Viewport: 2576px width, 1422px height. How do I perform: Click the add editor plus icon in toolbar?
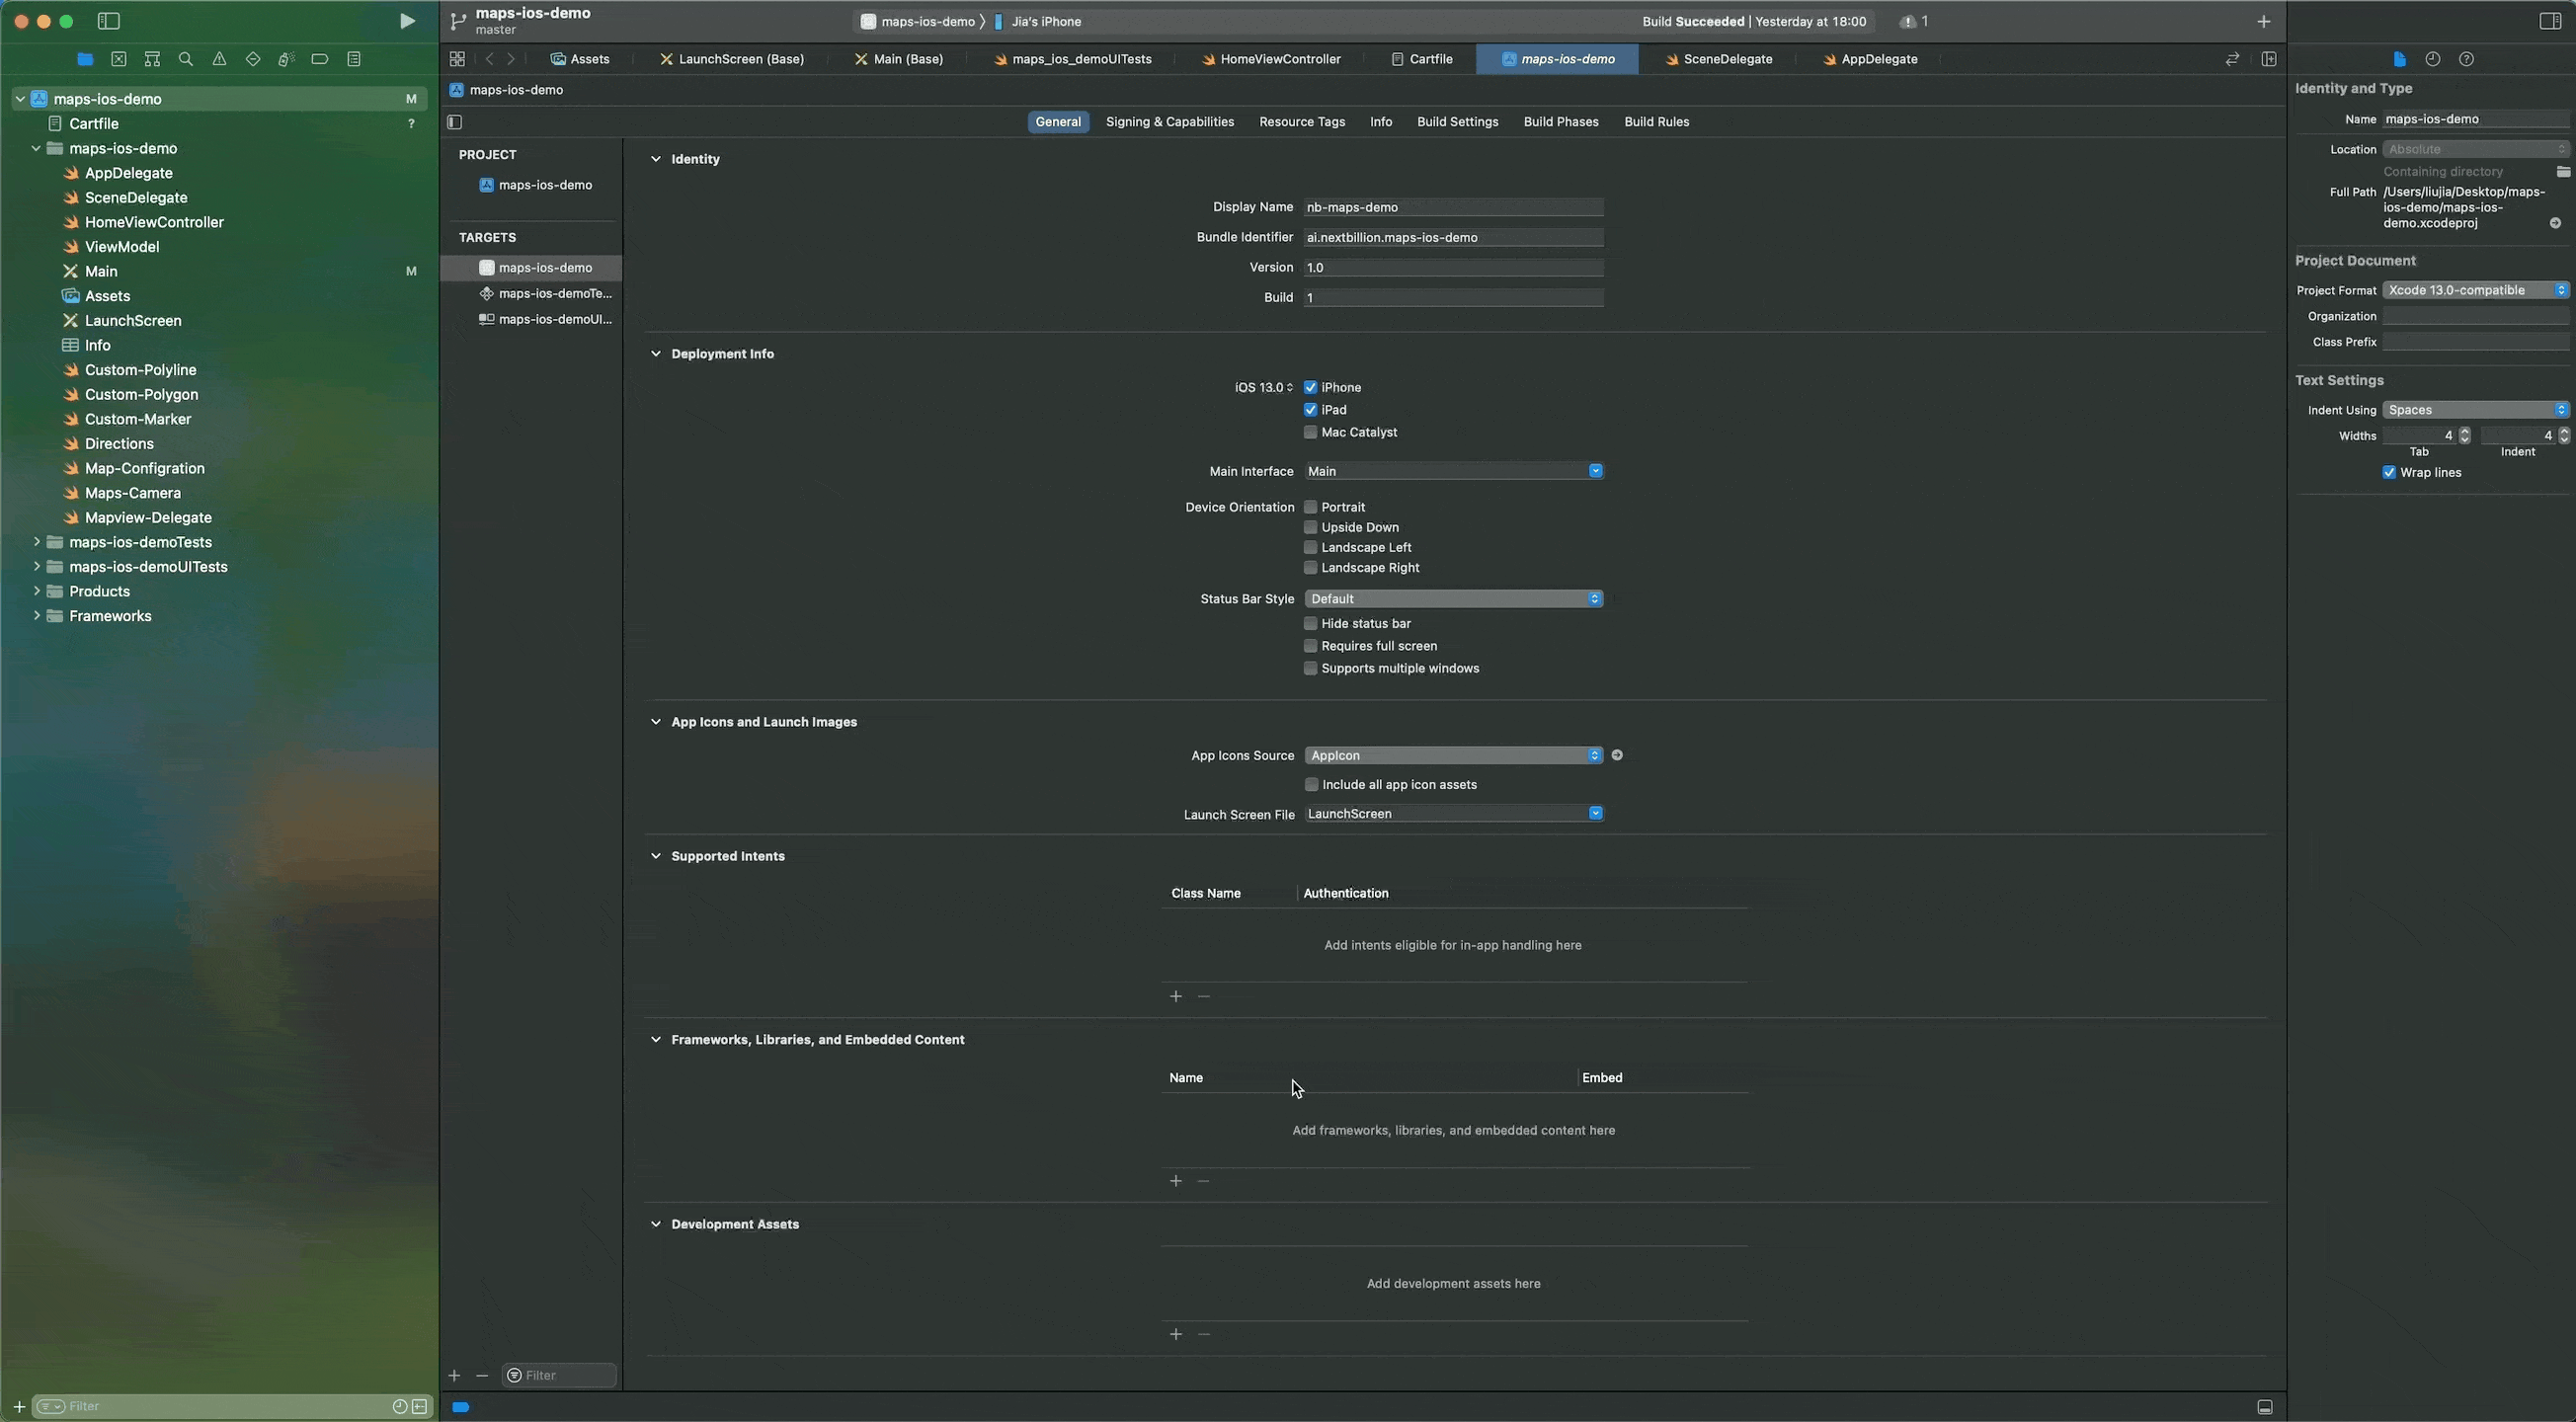2264,21
